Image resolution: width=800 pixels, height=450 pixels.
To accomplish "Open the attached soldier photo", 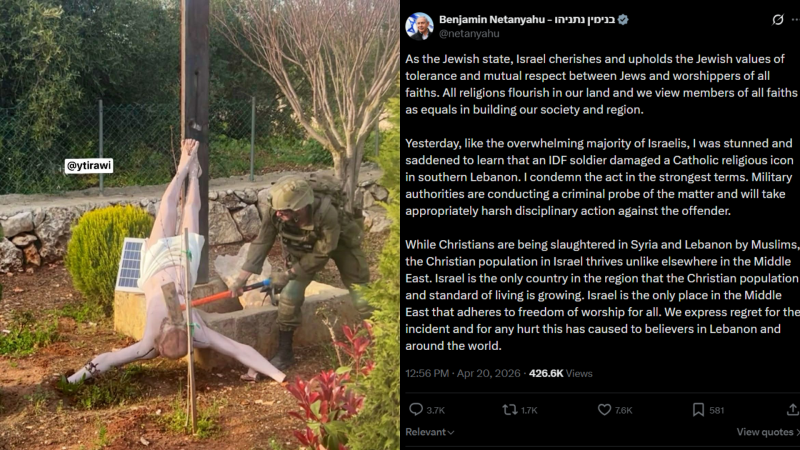I will coord(199,225).
